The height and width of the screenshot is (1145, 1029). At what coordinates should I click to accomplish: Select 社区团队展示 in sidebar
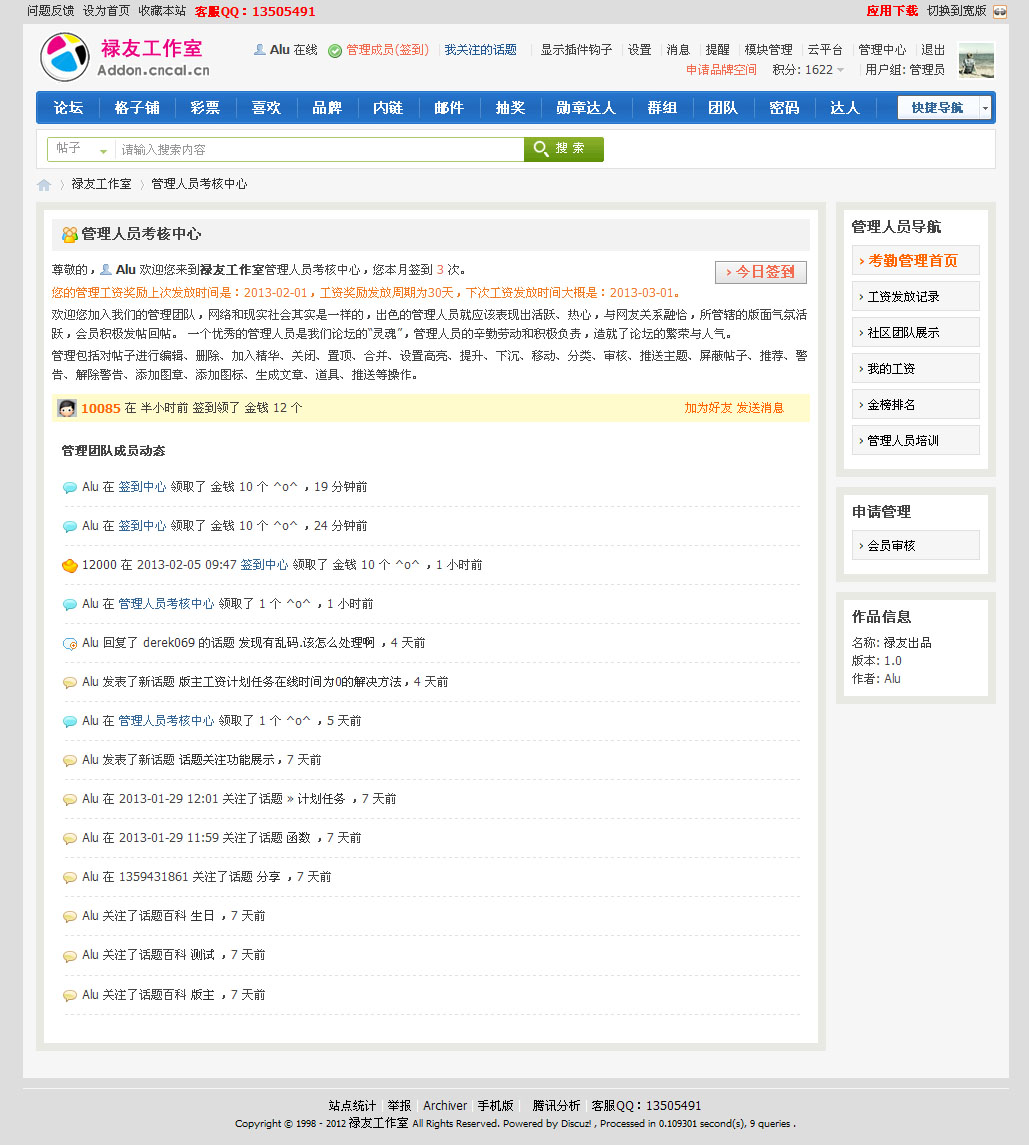(x=915, y=332)
